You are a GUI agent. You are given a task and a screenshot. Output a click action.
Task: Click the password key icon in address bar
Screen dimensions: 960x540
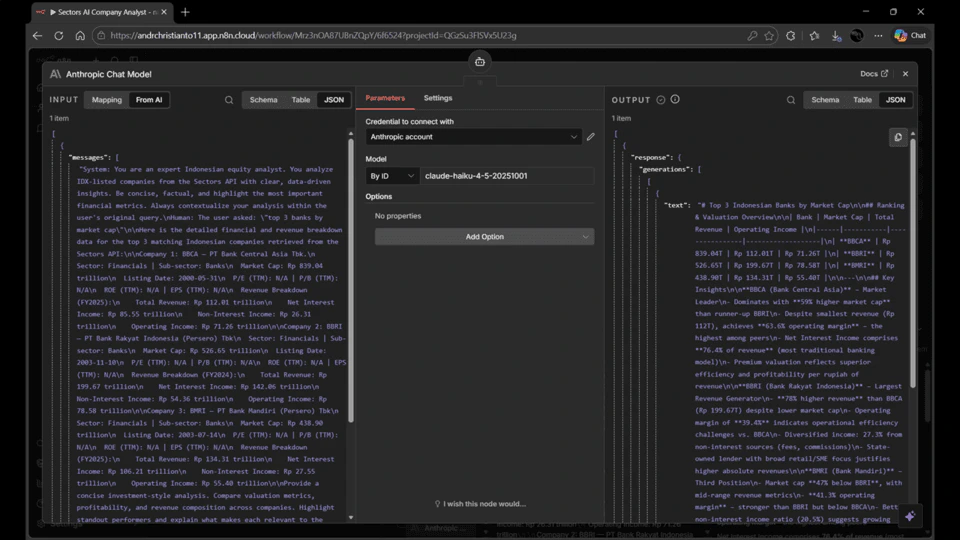(752, 36)
